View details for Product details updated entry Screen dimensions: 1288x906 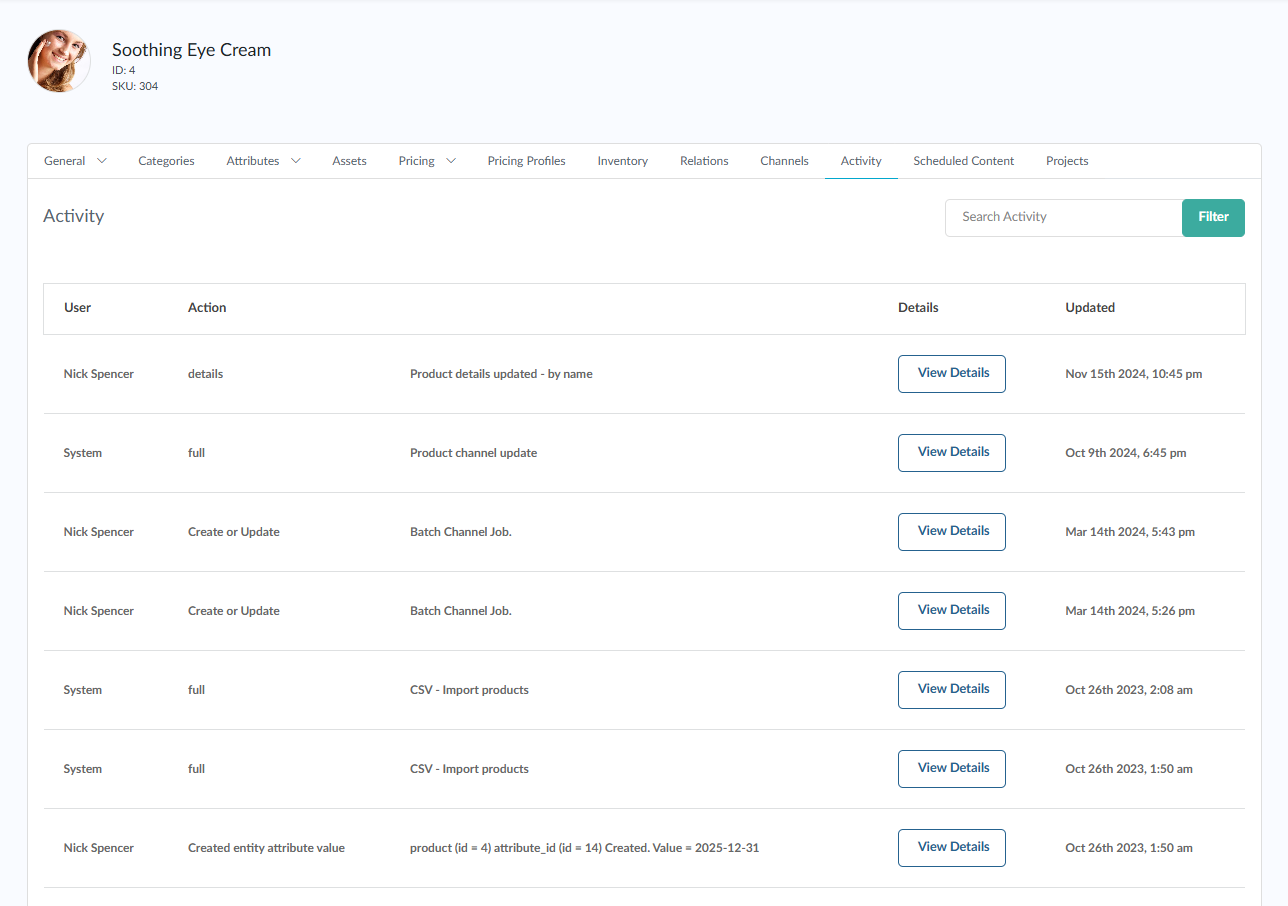click(x=952, y=374)
